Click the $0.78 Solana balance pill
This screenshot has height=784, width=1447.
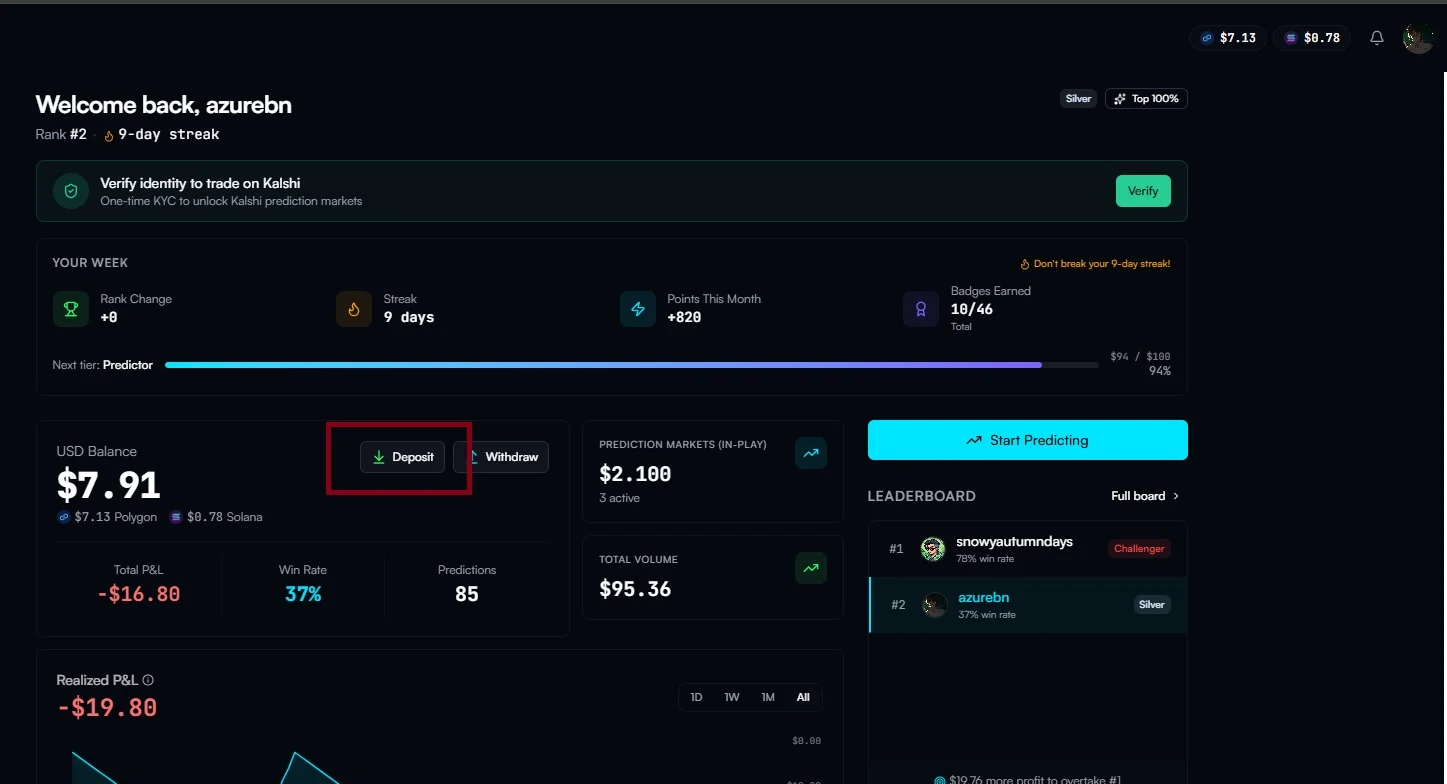pos(1312,38)
